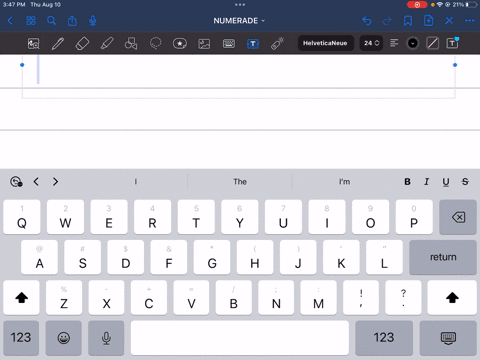Open text alignment options

pyautogui.click(x=394, y=43)
